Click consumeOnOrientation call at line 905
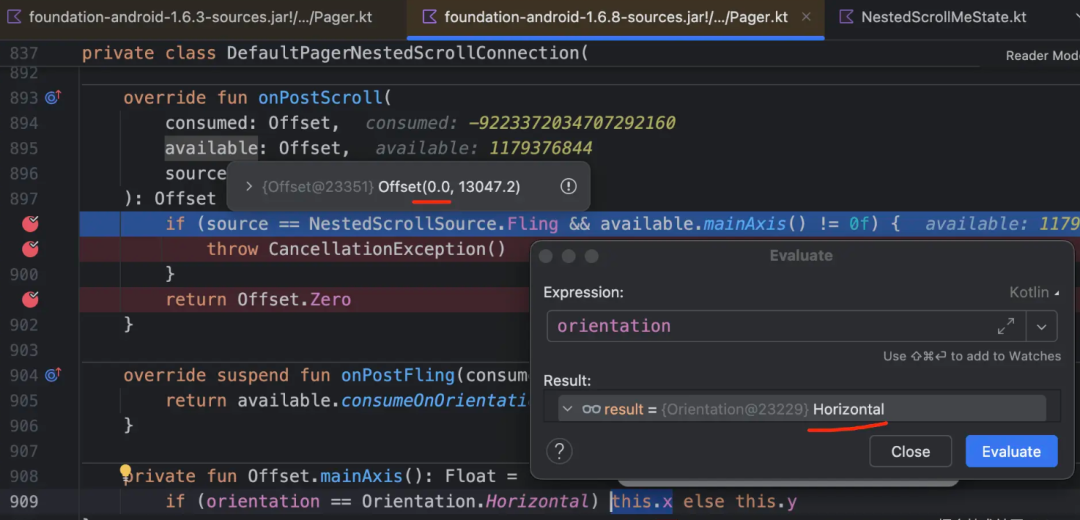The height and width of the screenshot is (520, 1080). point(435,400)
